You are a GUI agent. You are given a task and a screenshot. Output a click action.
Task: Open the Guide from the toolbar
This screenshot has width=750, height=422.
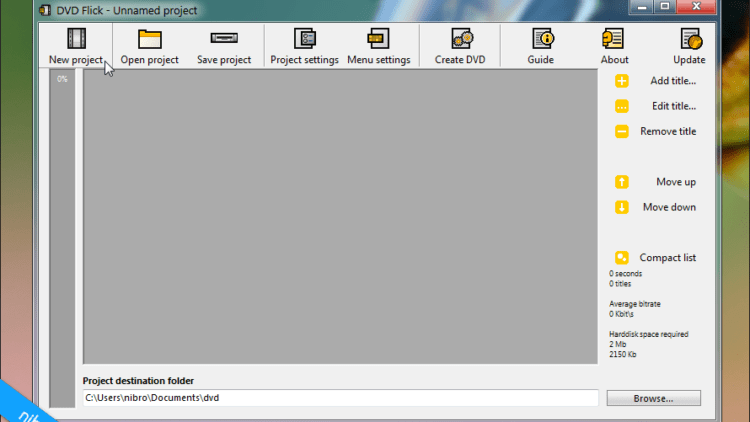tap(541, 39)
